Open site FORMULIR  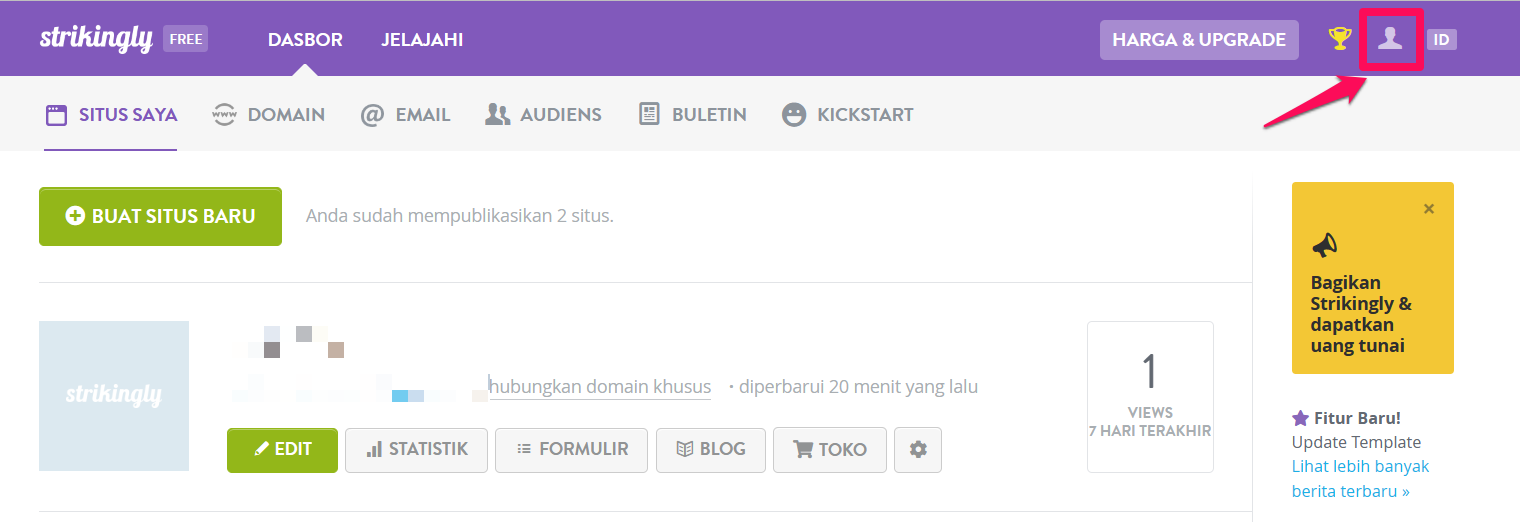(571, 450)
